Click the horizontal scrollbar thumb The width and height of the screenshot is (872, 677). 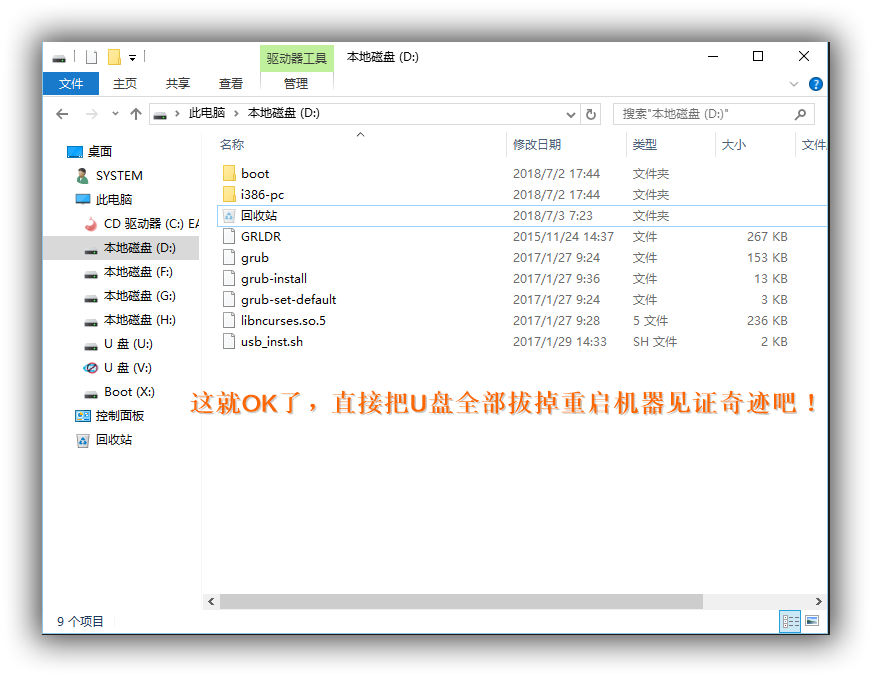pyautogui.click(x=461, y=601)
